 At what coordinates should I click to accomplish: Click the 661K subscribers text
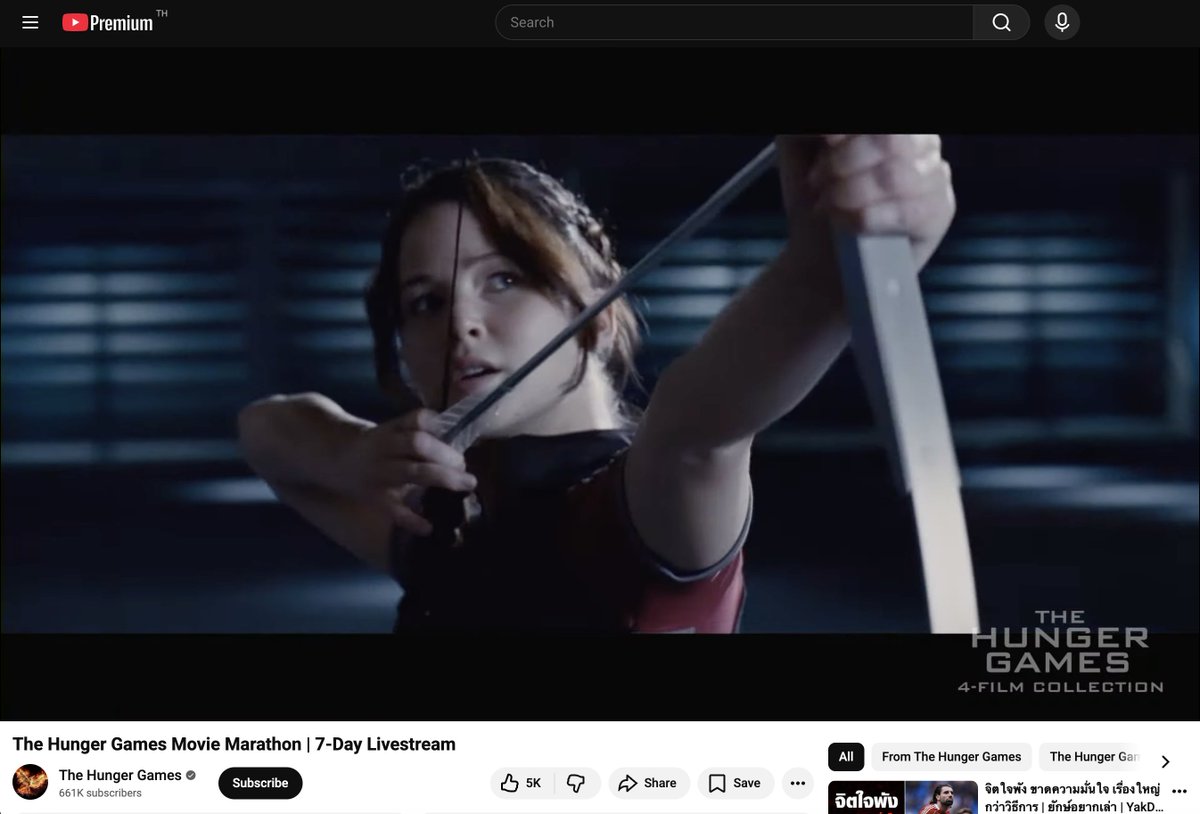coord(100,793)
